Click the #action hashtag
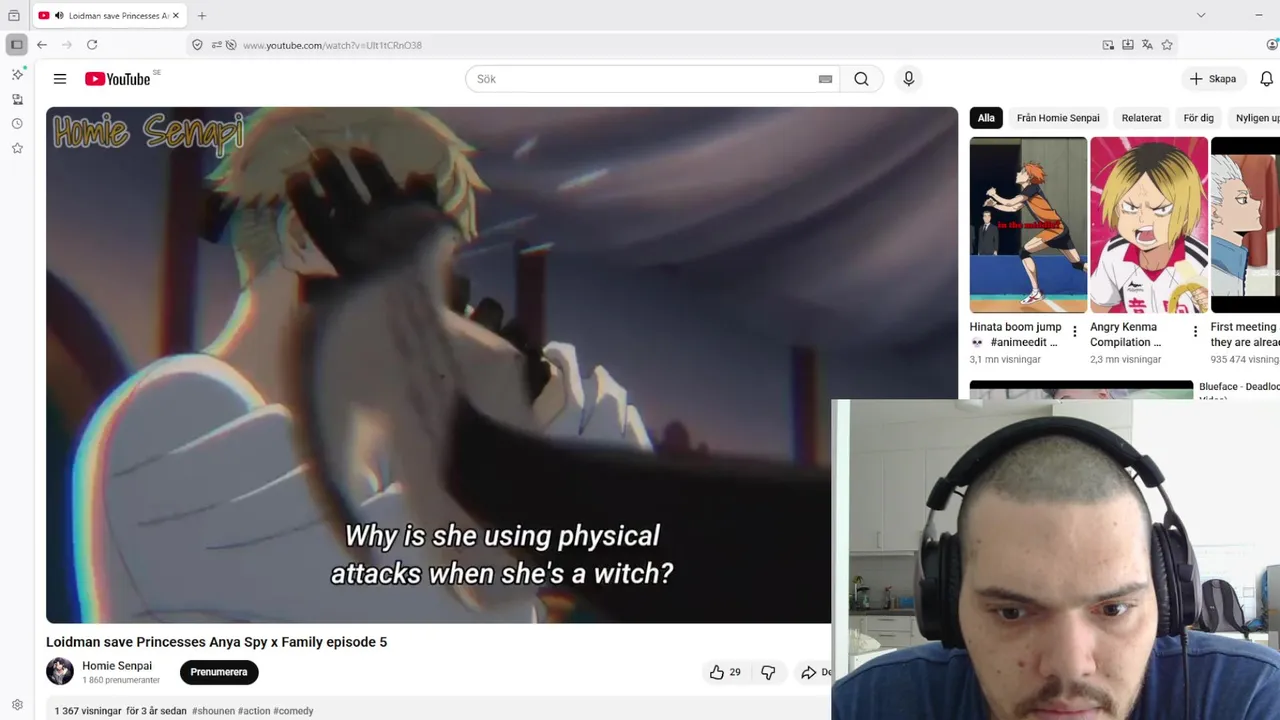The image size is (1280, 720). click(x=254, y=711)
